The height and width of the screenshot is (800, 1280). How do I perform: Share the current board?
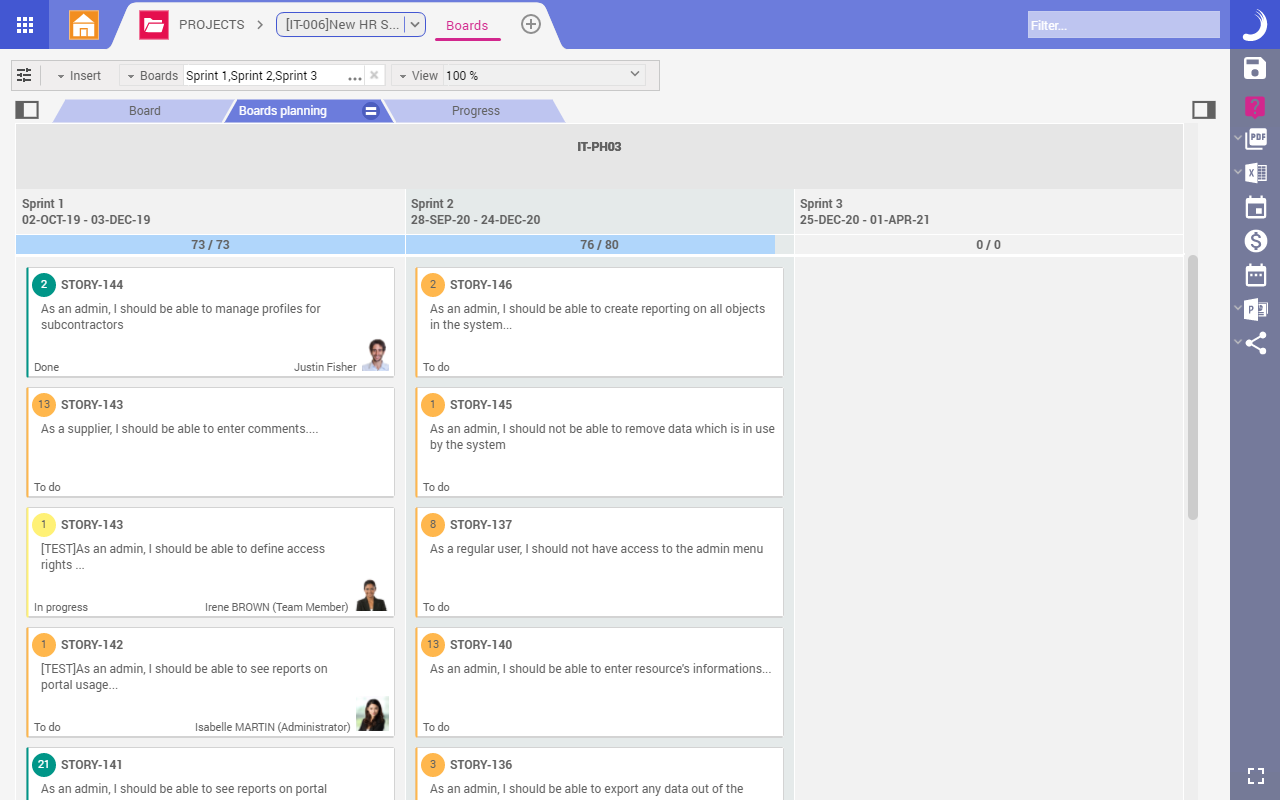point(1256,342)
